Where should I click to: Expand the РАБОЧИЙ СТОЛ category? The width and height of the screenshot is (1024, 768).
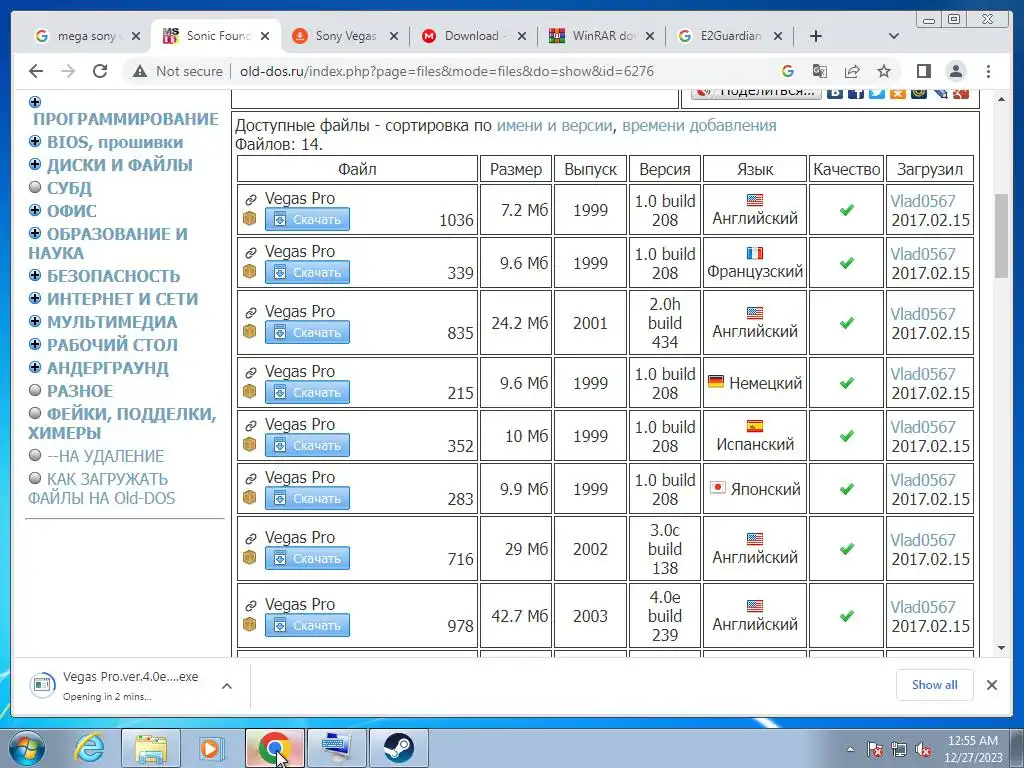(35, 344)
